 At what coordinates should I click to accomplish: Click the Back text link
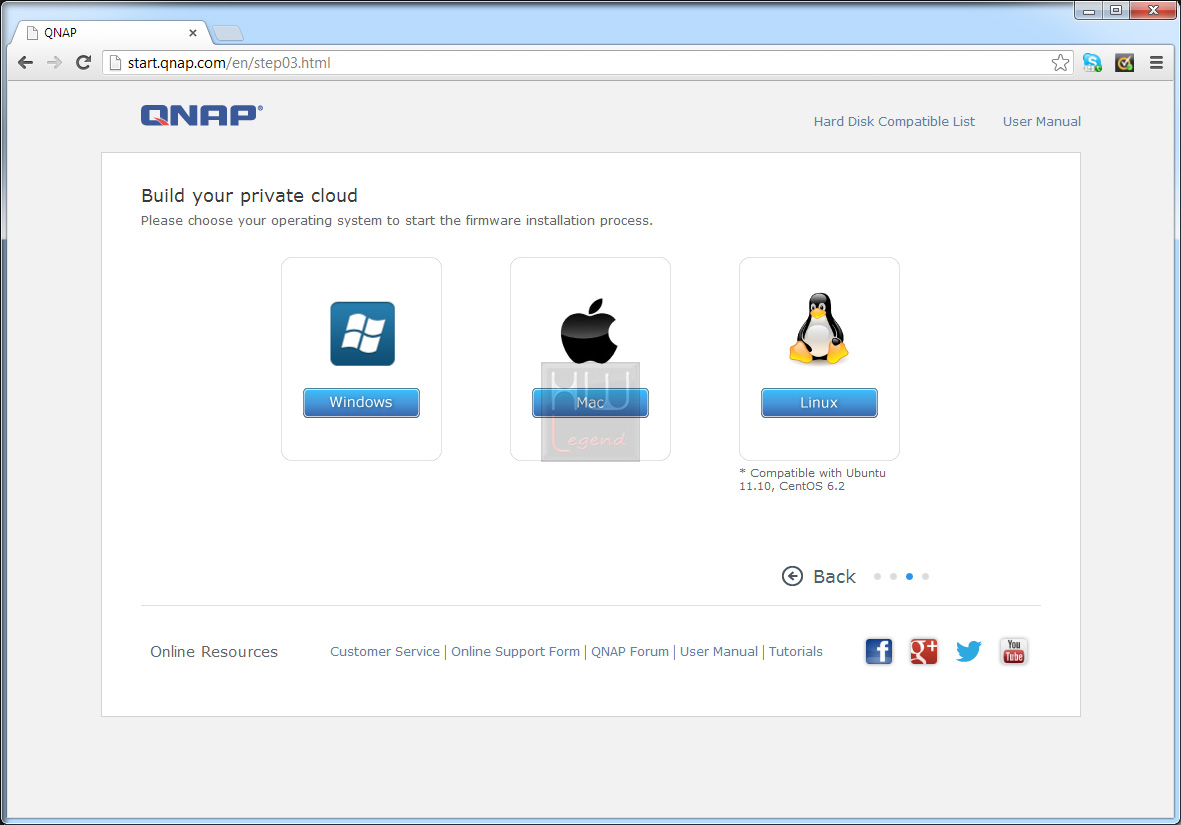pos(835,576)
